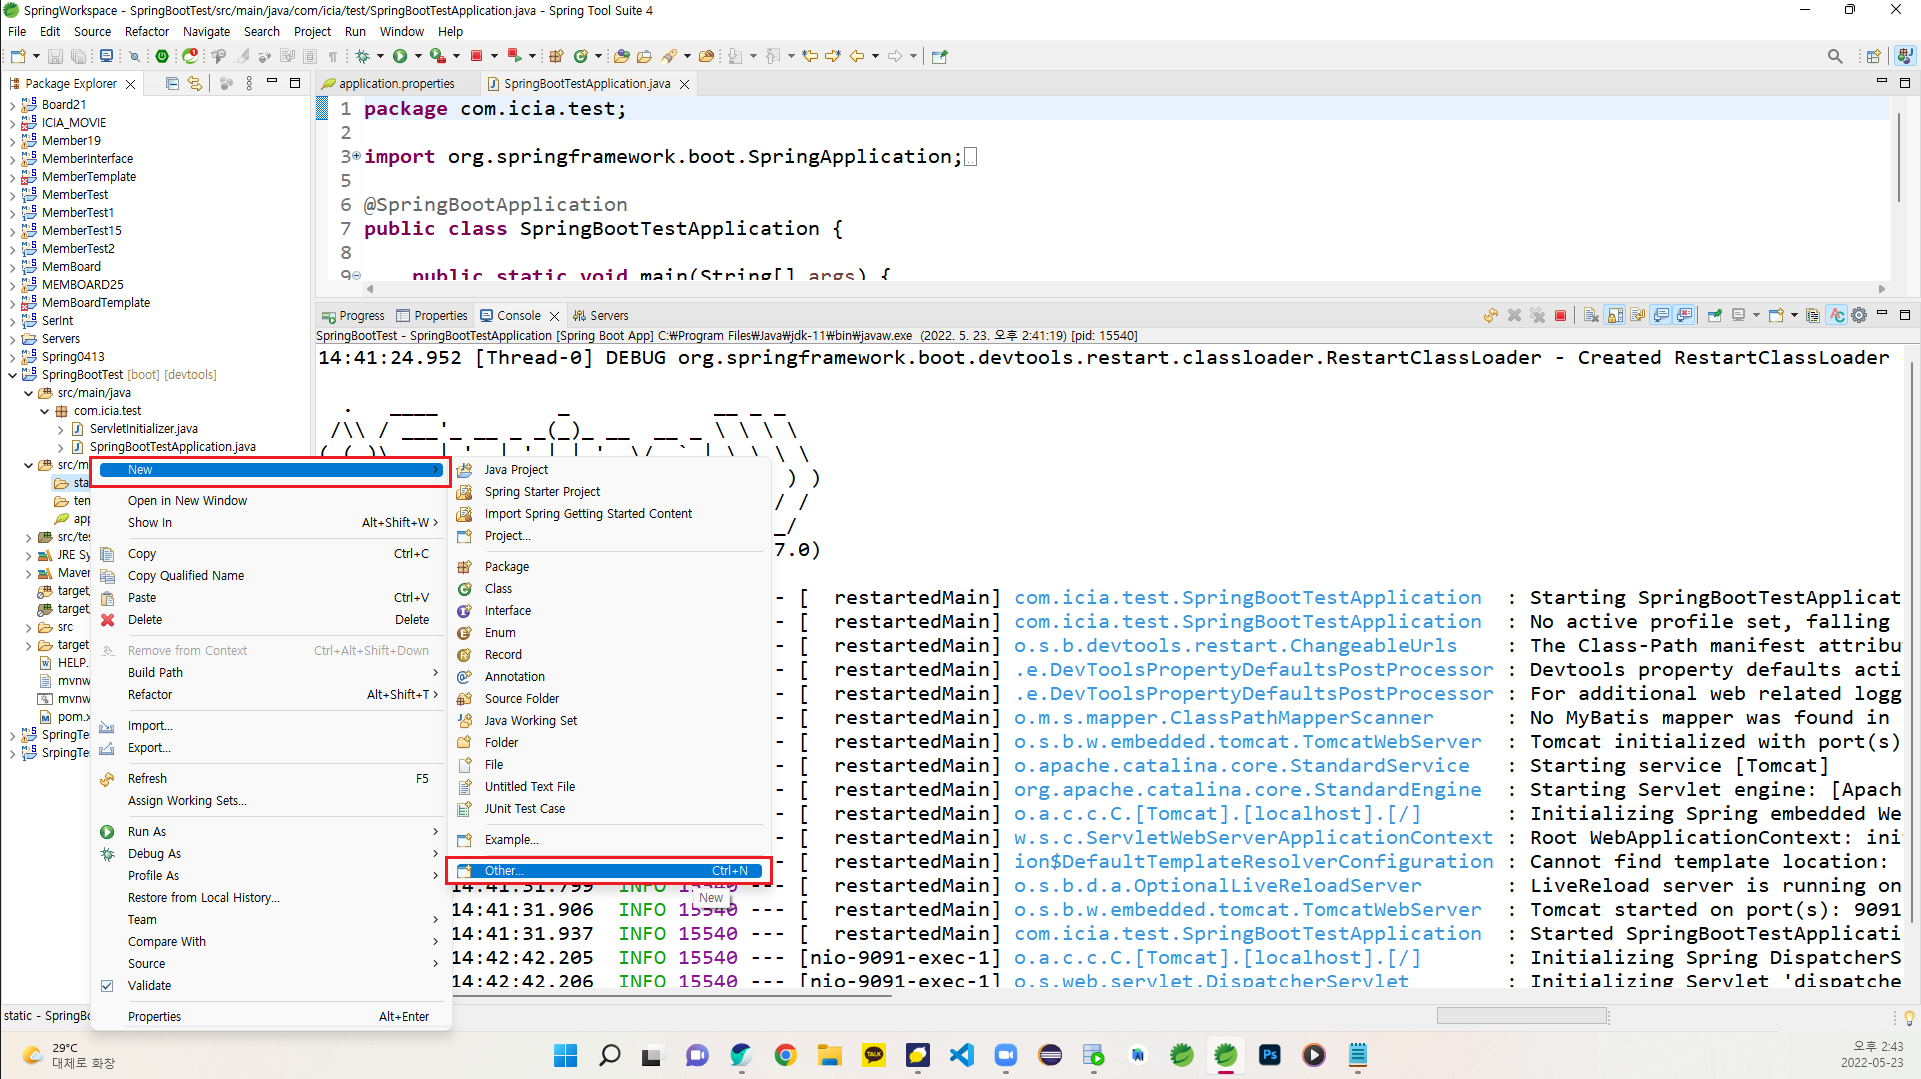Click the editor vertical scrollbar
This screenshot has height=1079, width=1921.
1898,160
